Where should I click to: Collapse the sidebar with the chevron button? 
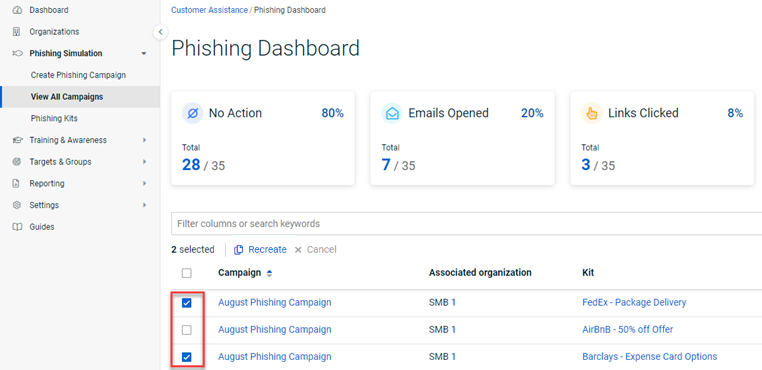click(160, 33)
